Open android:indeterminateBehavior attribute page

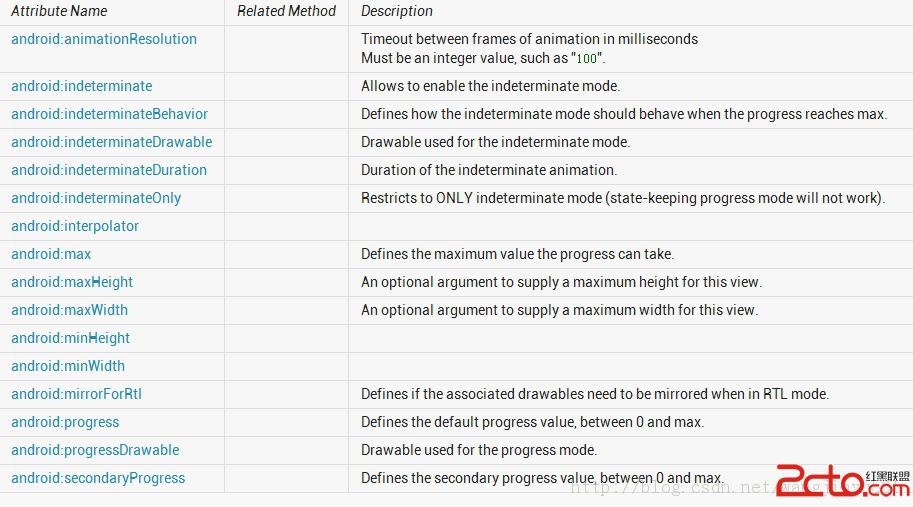click(x=110, y=114)
